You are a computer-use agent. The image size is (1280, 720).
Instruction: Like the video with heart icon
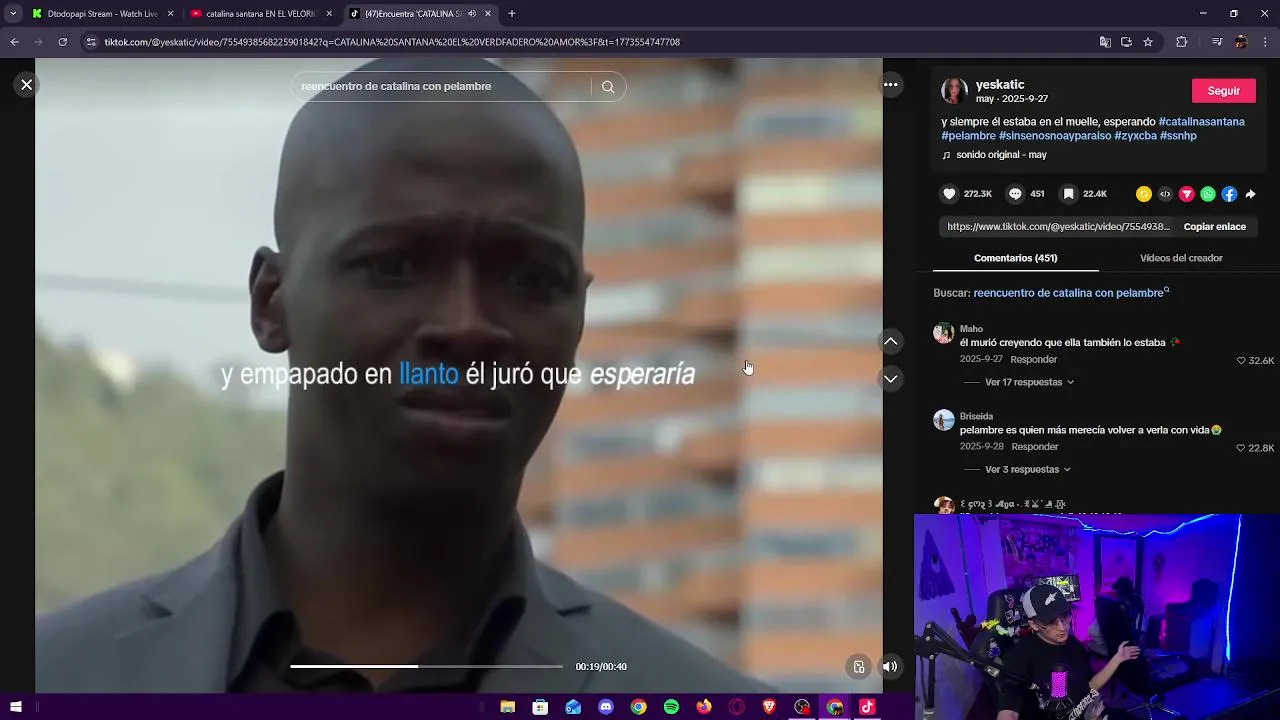point(949,194)
